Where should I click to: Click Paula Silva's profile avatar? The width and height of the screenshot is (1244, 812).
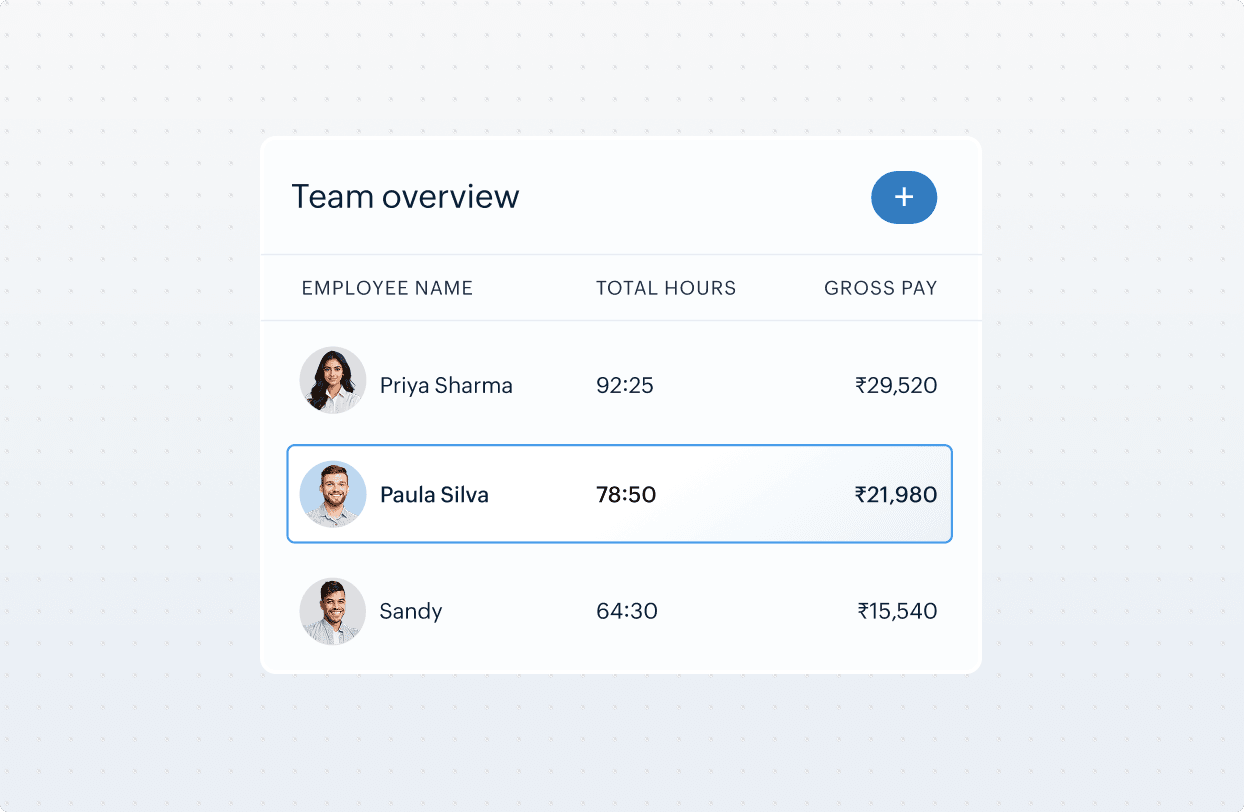(x=333, y=494)
